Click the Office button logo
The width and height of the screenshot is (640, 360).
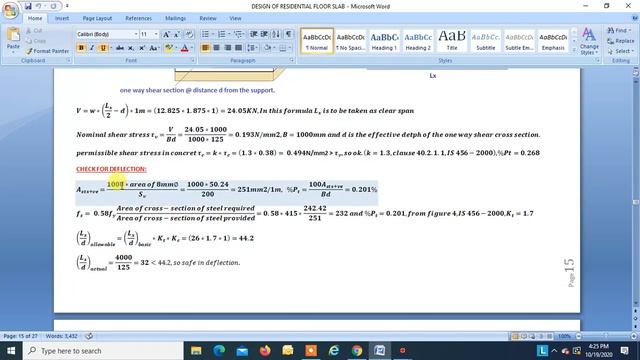tap(10, 10)
